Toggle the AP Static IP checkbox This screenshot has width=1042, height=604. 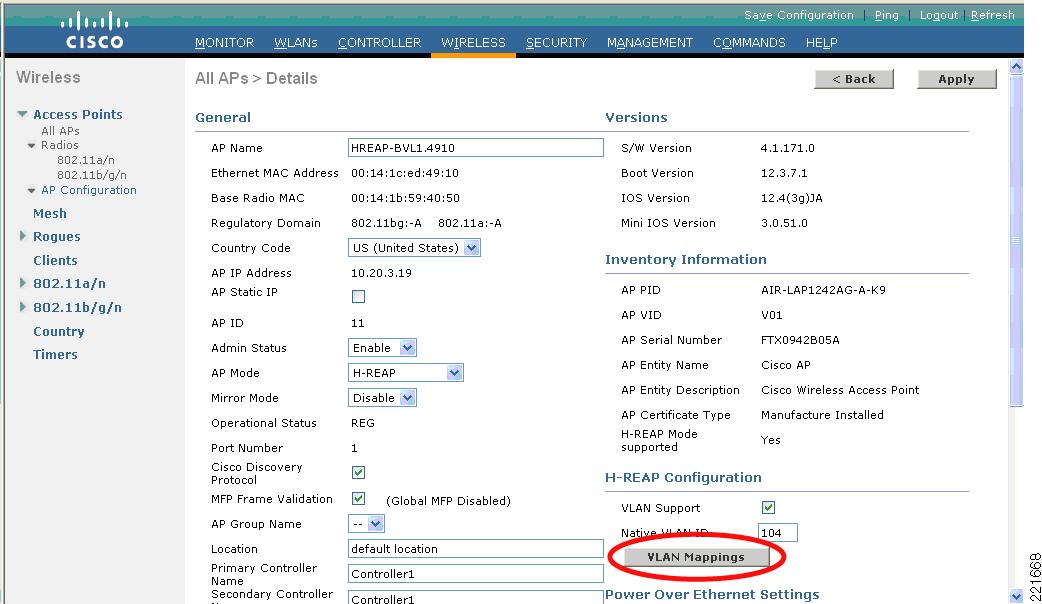pyautogui.click(x=358, y=296)
